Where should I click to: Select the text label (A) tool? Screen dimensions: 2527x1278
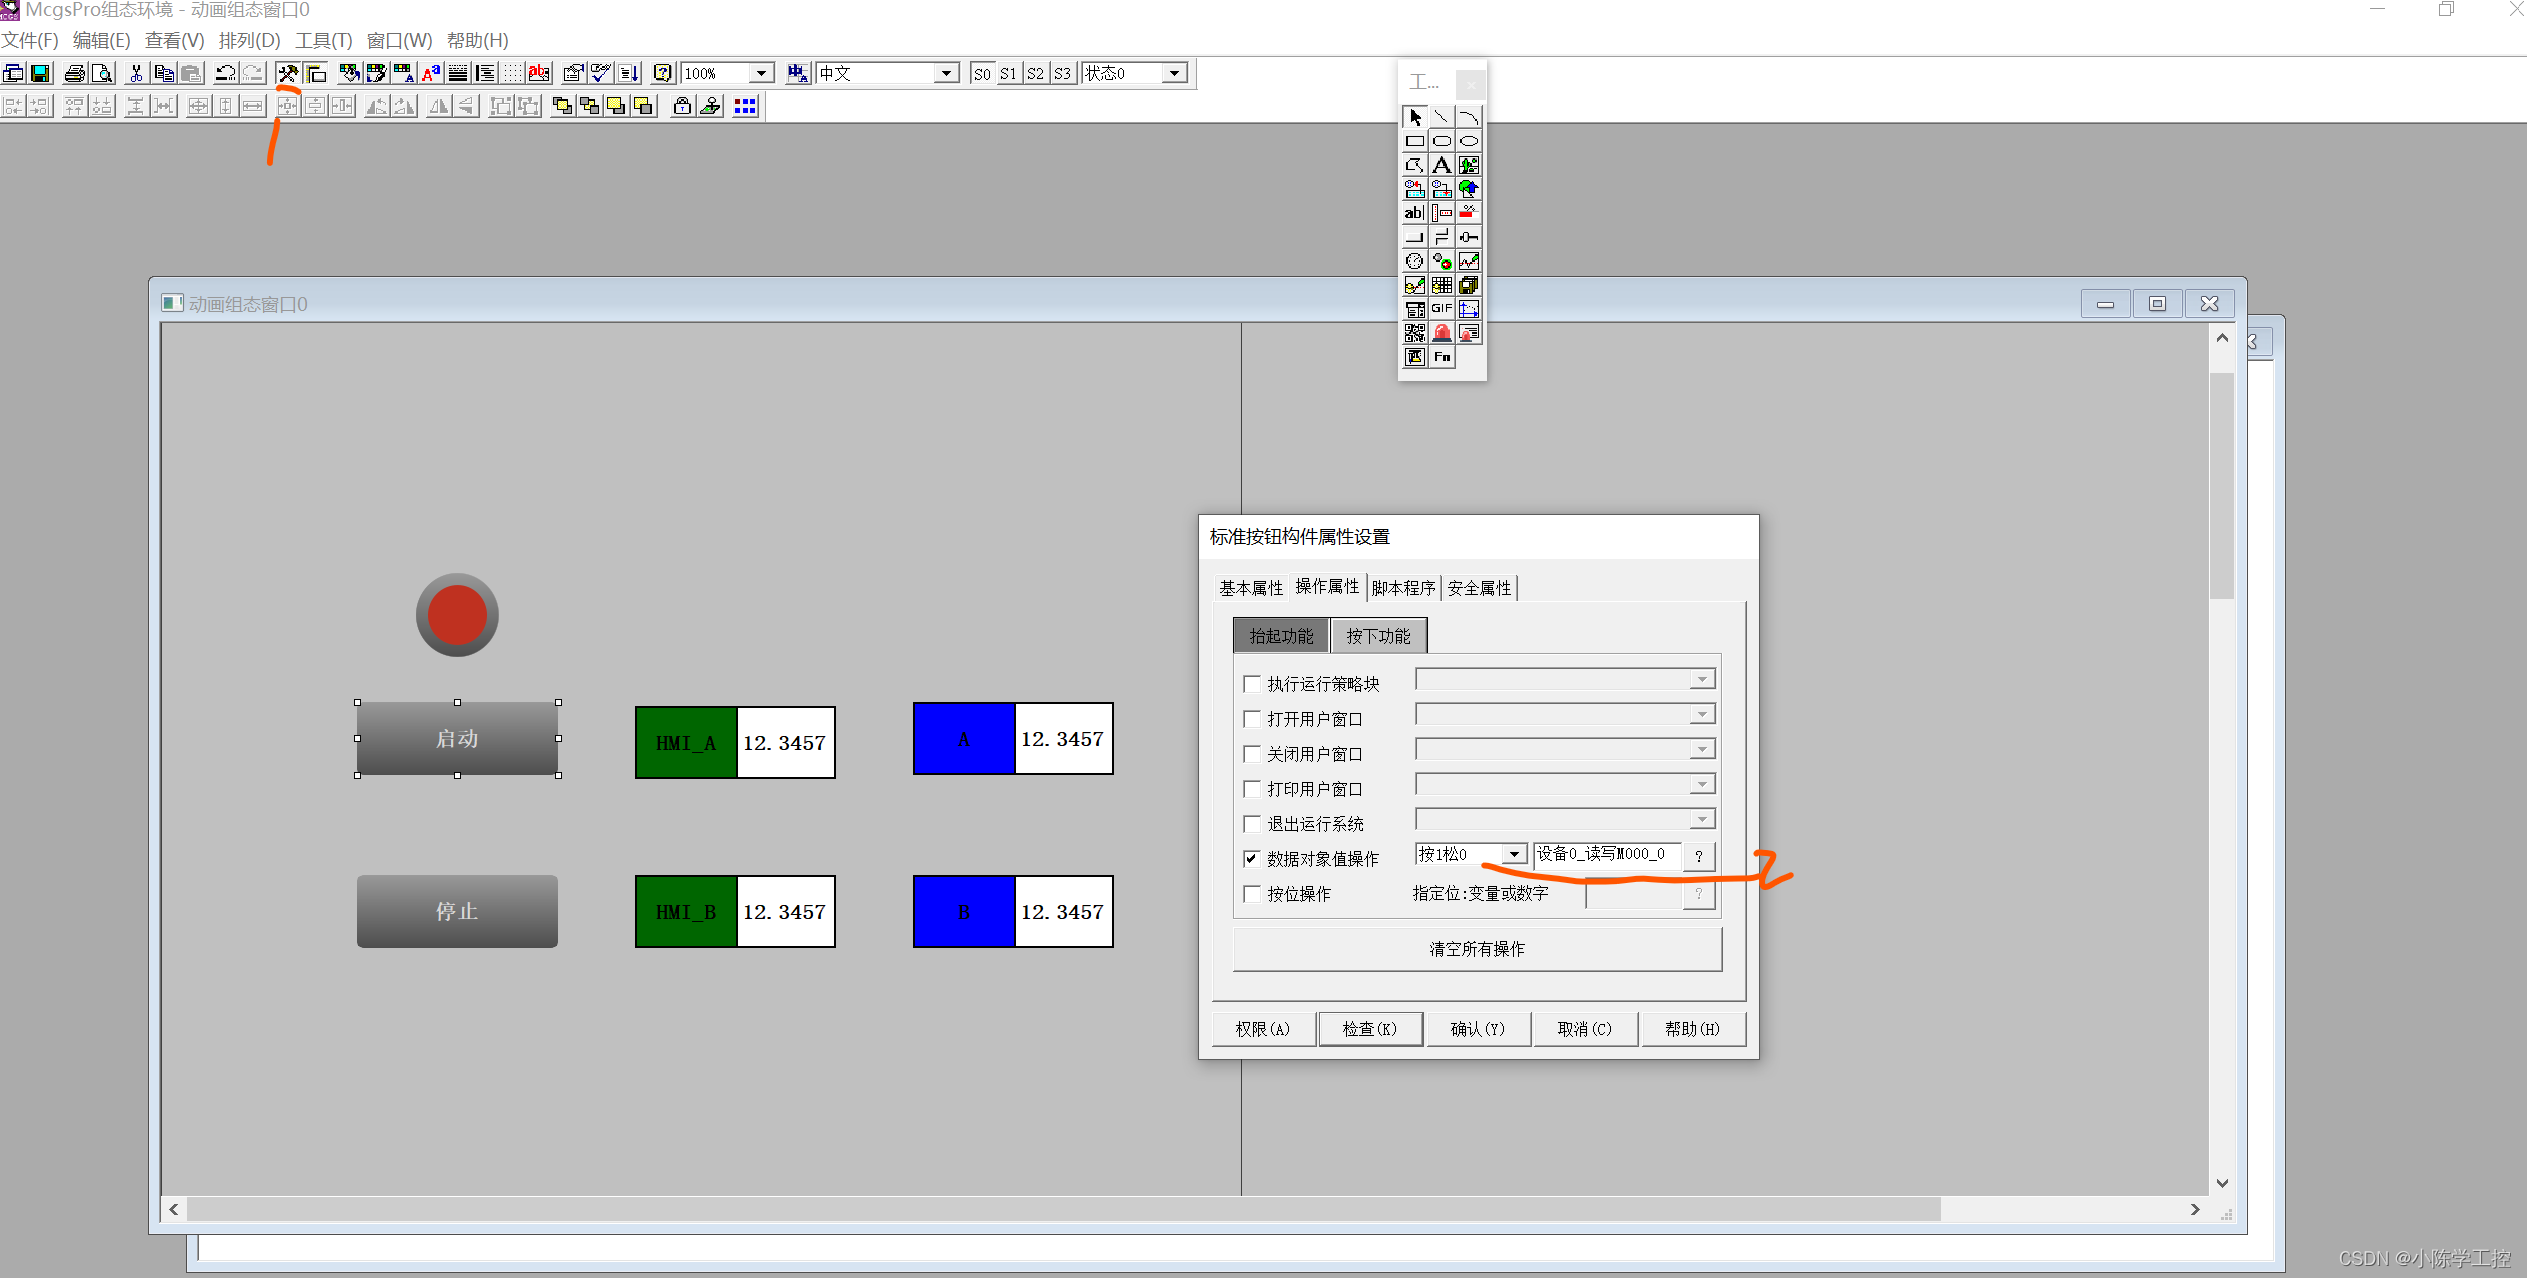tap(1441, 165)
